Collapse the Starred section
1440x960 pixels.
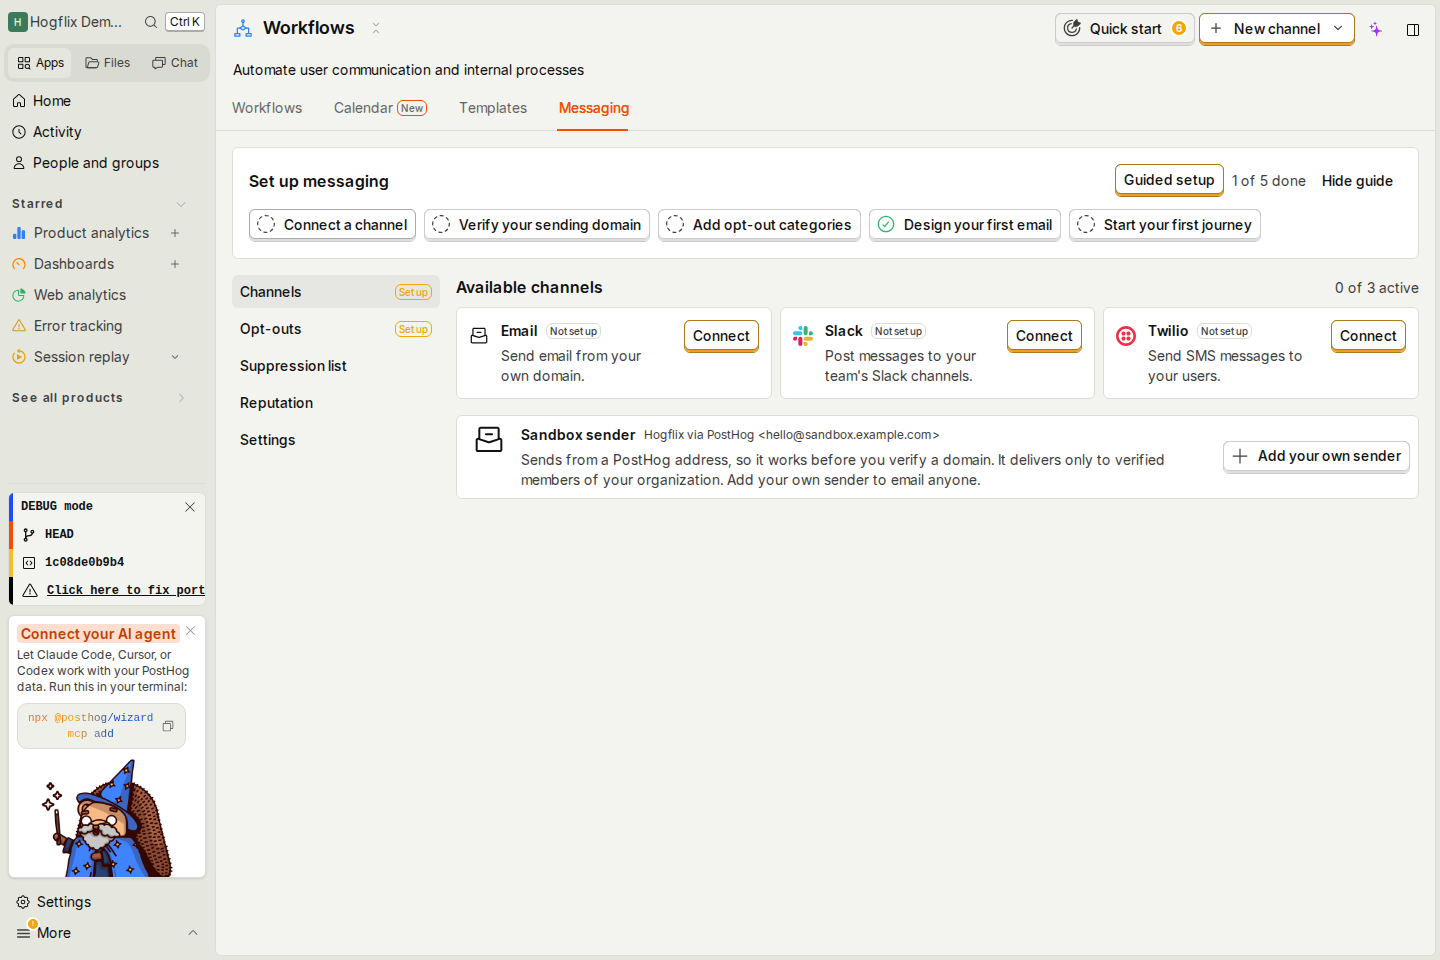181,204
